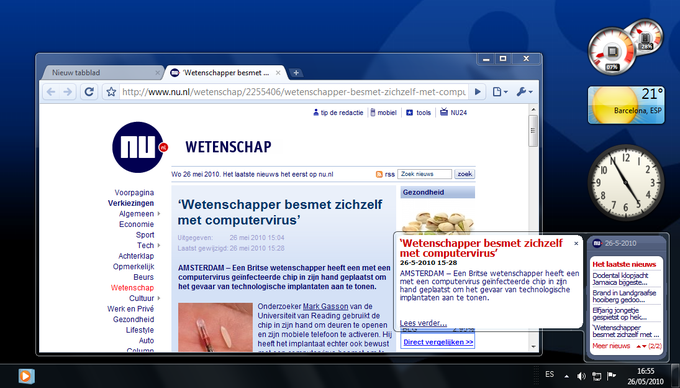Bookmark the page using the star icon
The image size is (680, 388).
click(111, 92)
